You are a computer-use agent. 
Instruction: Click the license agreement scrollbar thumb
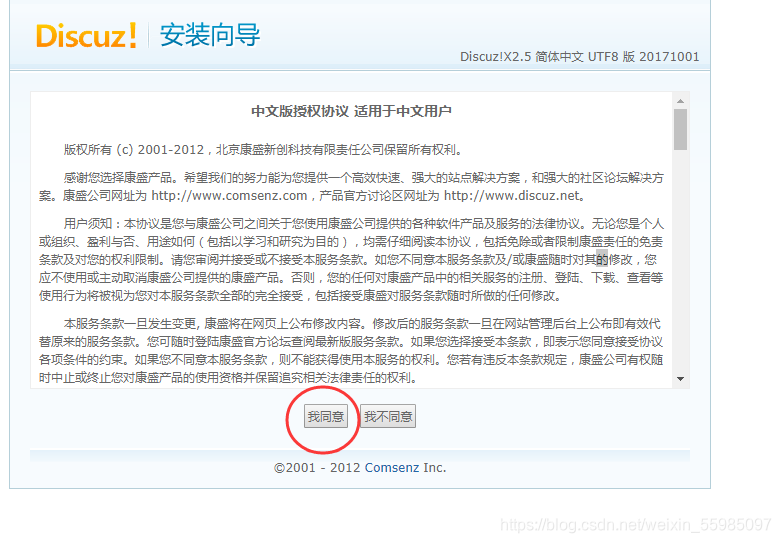pos(680,130)
